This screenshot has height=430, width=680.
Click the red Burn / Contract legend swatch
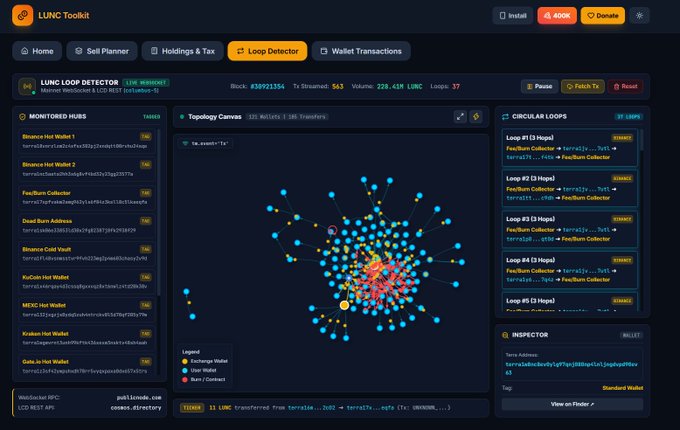185,379
